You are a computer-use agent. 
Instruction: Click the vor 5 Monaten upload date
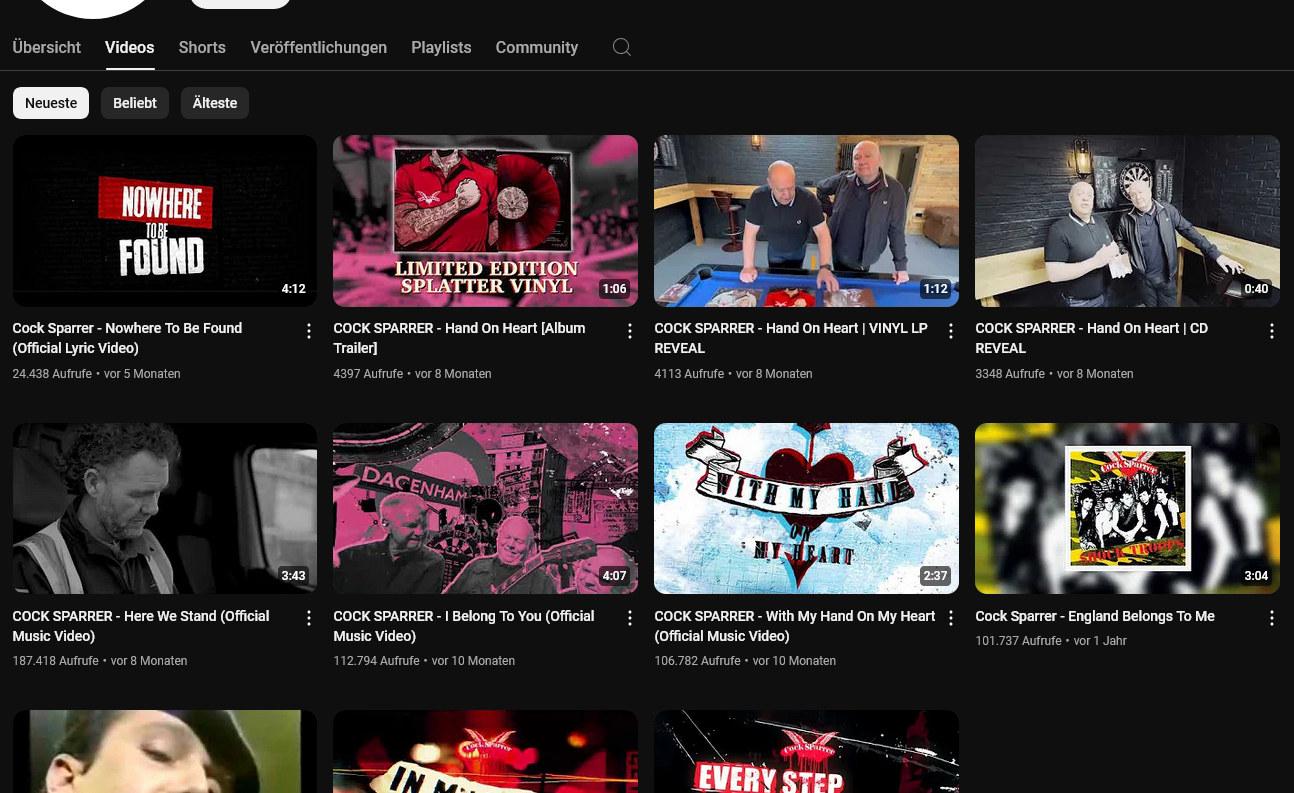[142, 374]
